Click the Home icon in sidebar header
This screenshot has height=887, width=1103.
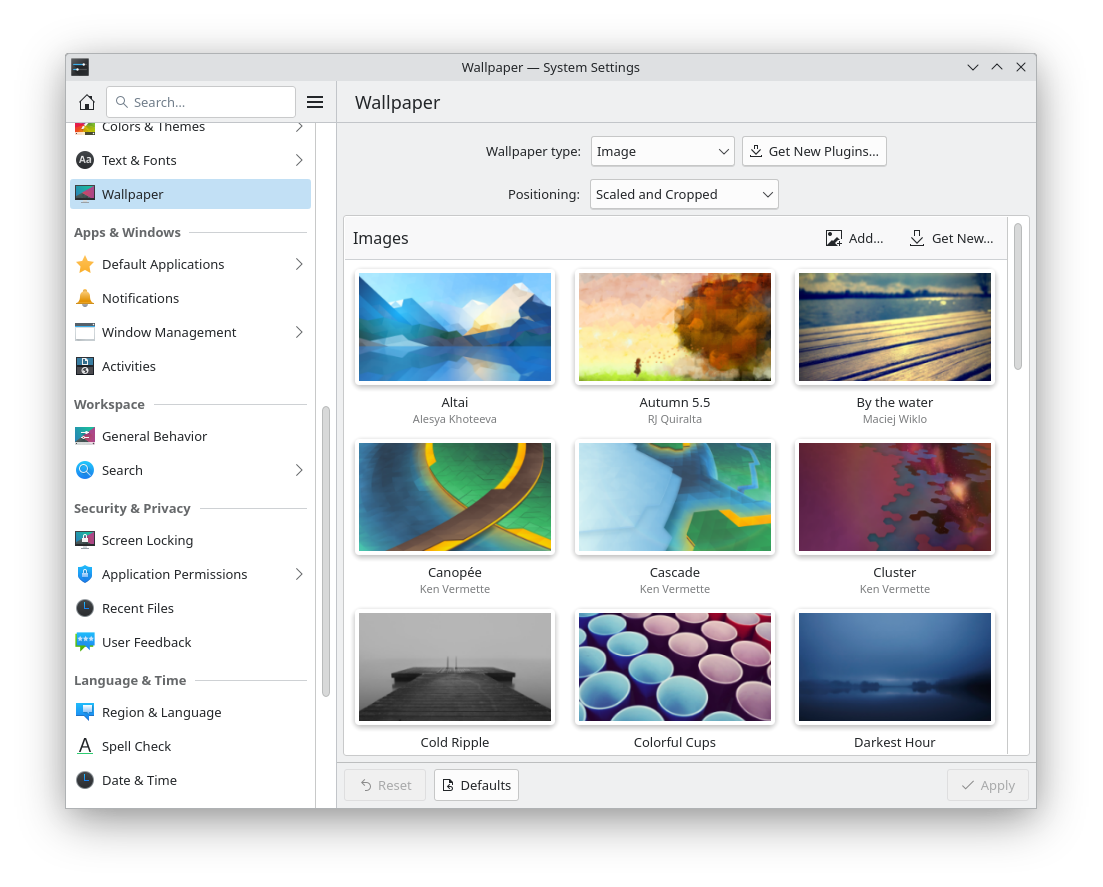point(87,102)
